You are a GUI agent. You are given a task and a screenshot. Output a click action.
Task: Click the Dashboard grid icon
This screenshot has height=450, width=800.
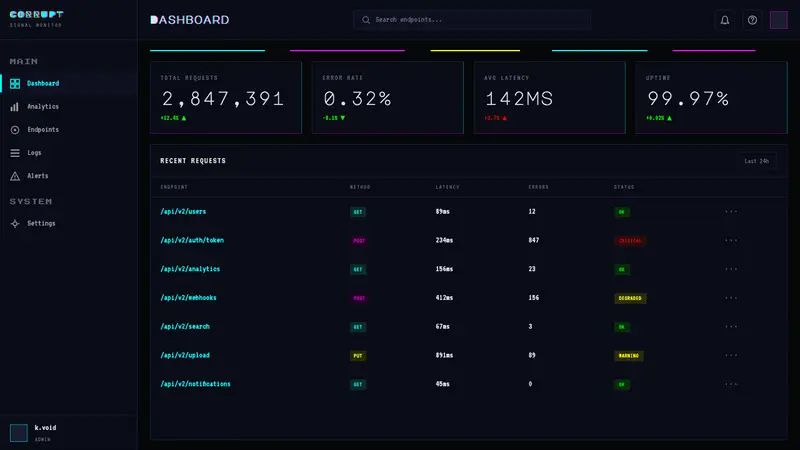click(x=15, y=84)
